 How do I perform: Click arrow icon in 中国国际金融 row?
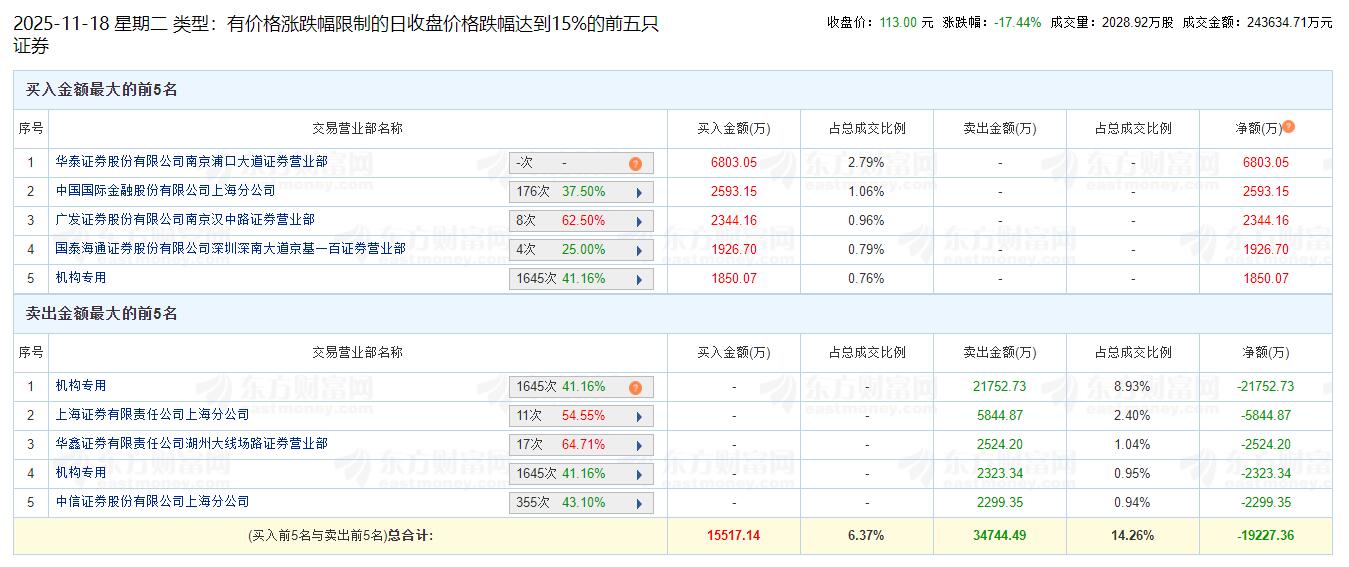pyautogui.click(x=638, y=192)
